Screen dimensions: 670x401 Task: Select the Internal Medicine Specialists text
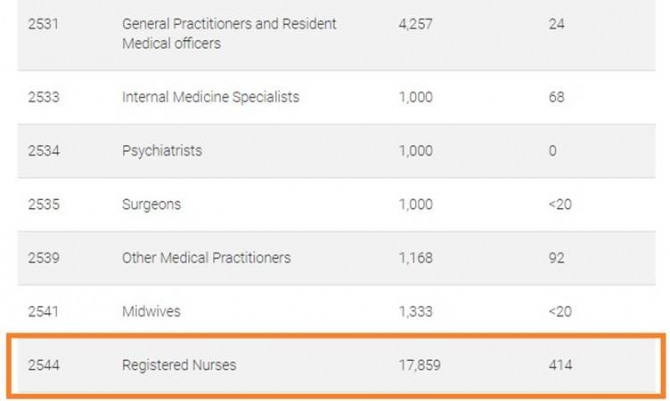(210, 97)
